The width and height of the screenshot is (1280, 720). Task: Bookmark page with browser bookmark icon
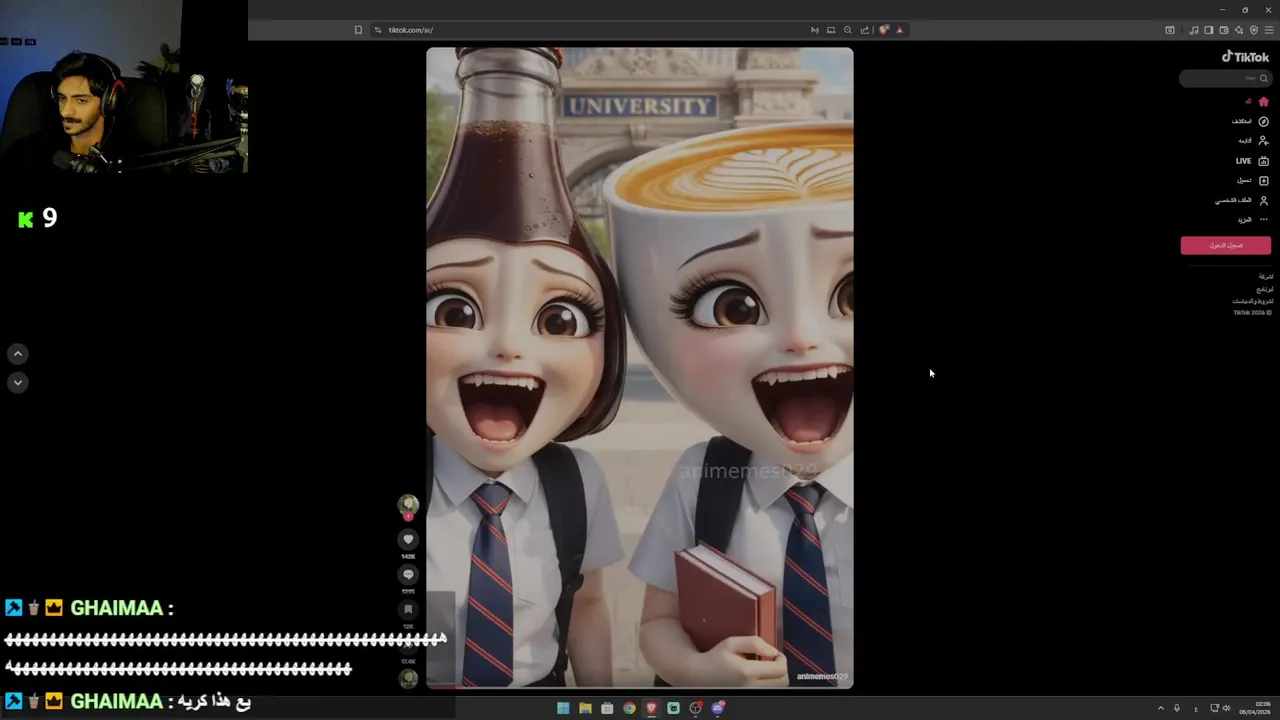[358, 30]
